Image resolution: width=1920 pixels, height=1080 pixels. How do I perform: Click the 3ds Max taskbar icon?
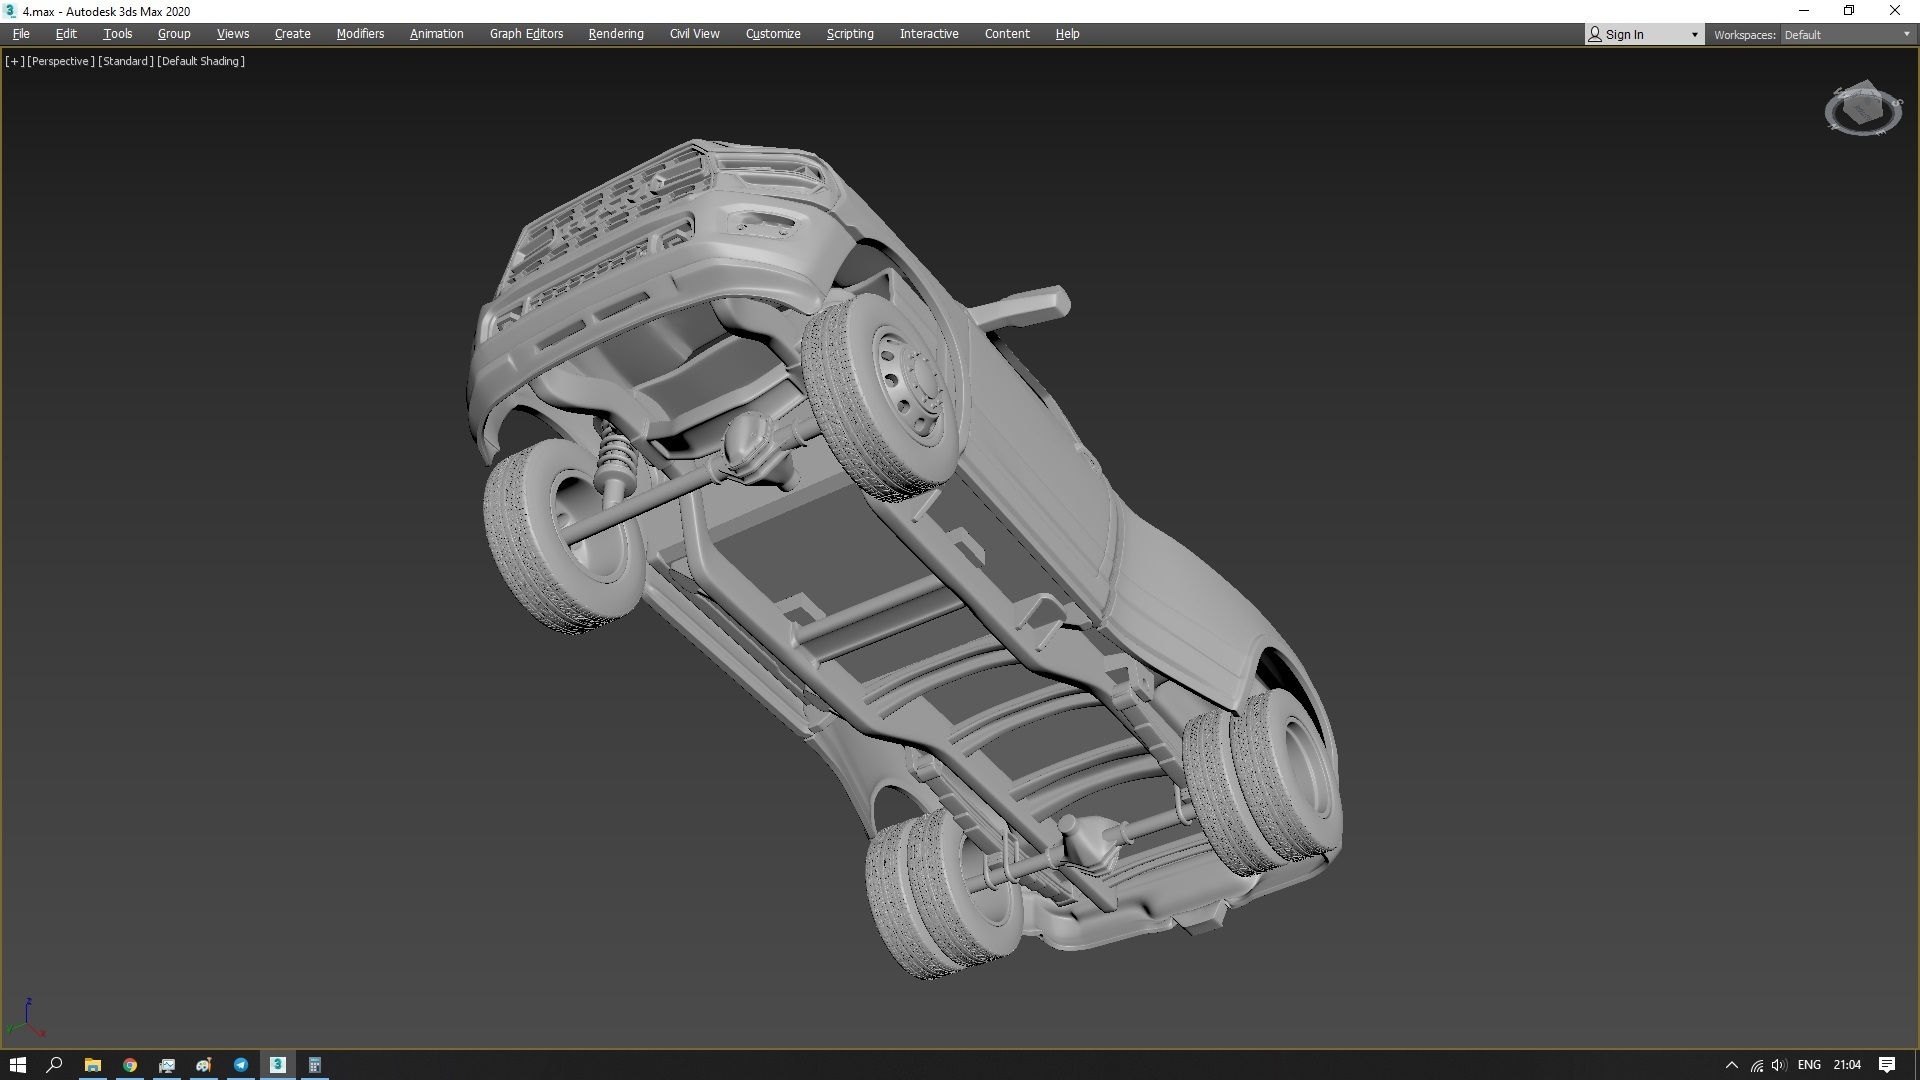click(278, 1065)
